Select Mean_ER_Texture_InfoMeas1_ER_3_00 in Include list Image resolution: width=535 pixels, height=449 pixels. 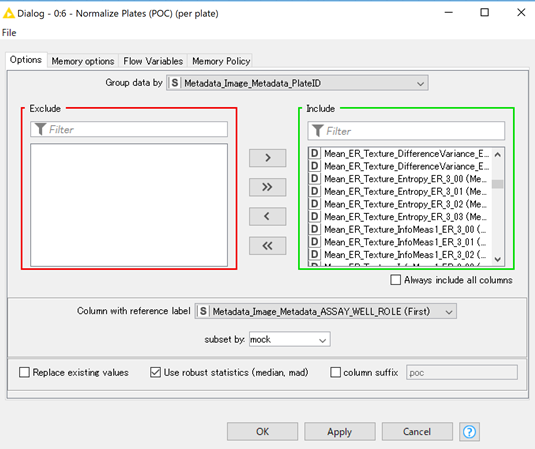pyautogui.click(x=399, y=229)
